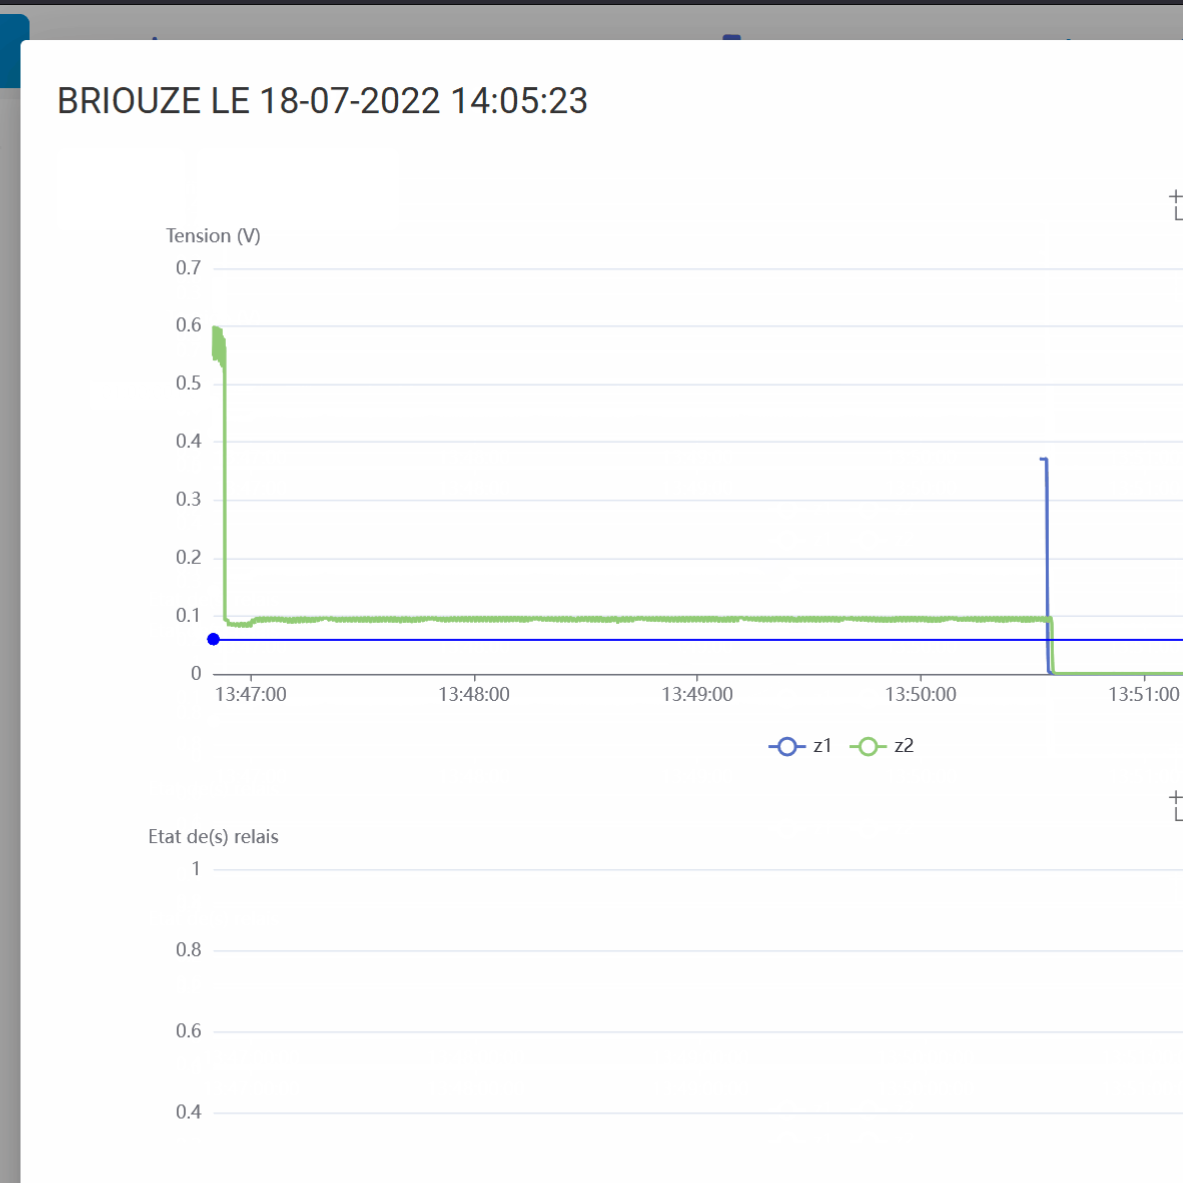Click the Tension (V) axis title
The image size is (1183, 1183).
(x=213, y=236)
